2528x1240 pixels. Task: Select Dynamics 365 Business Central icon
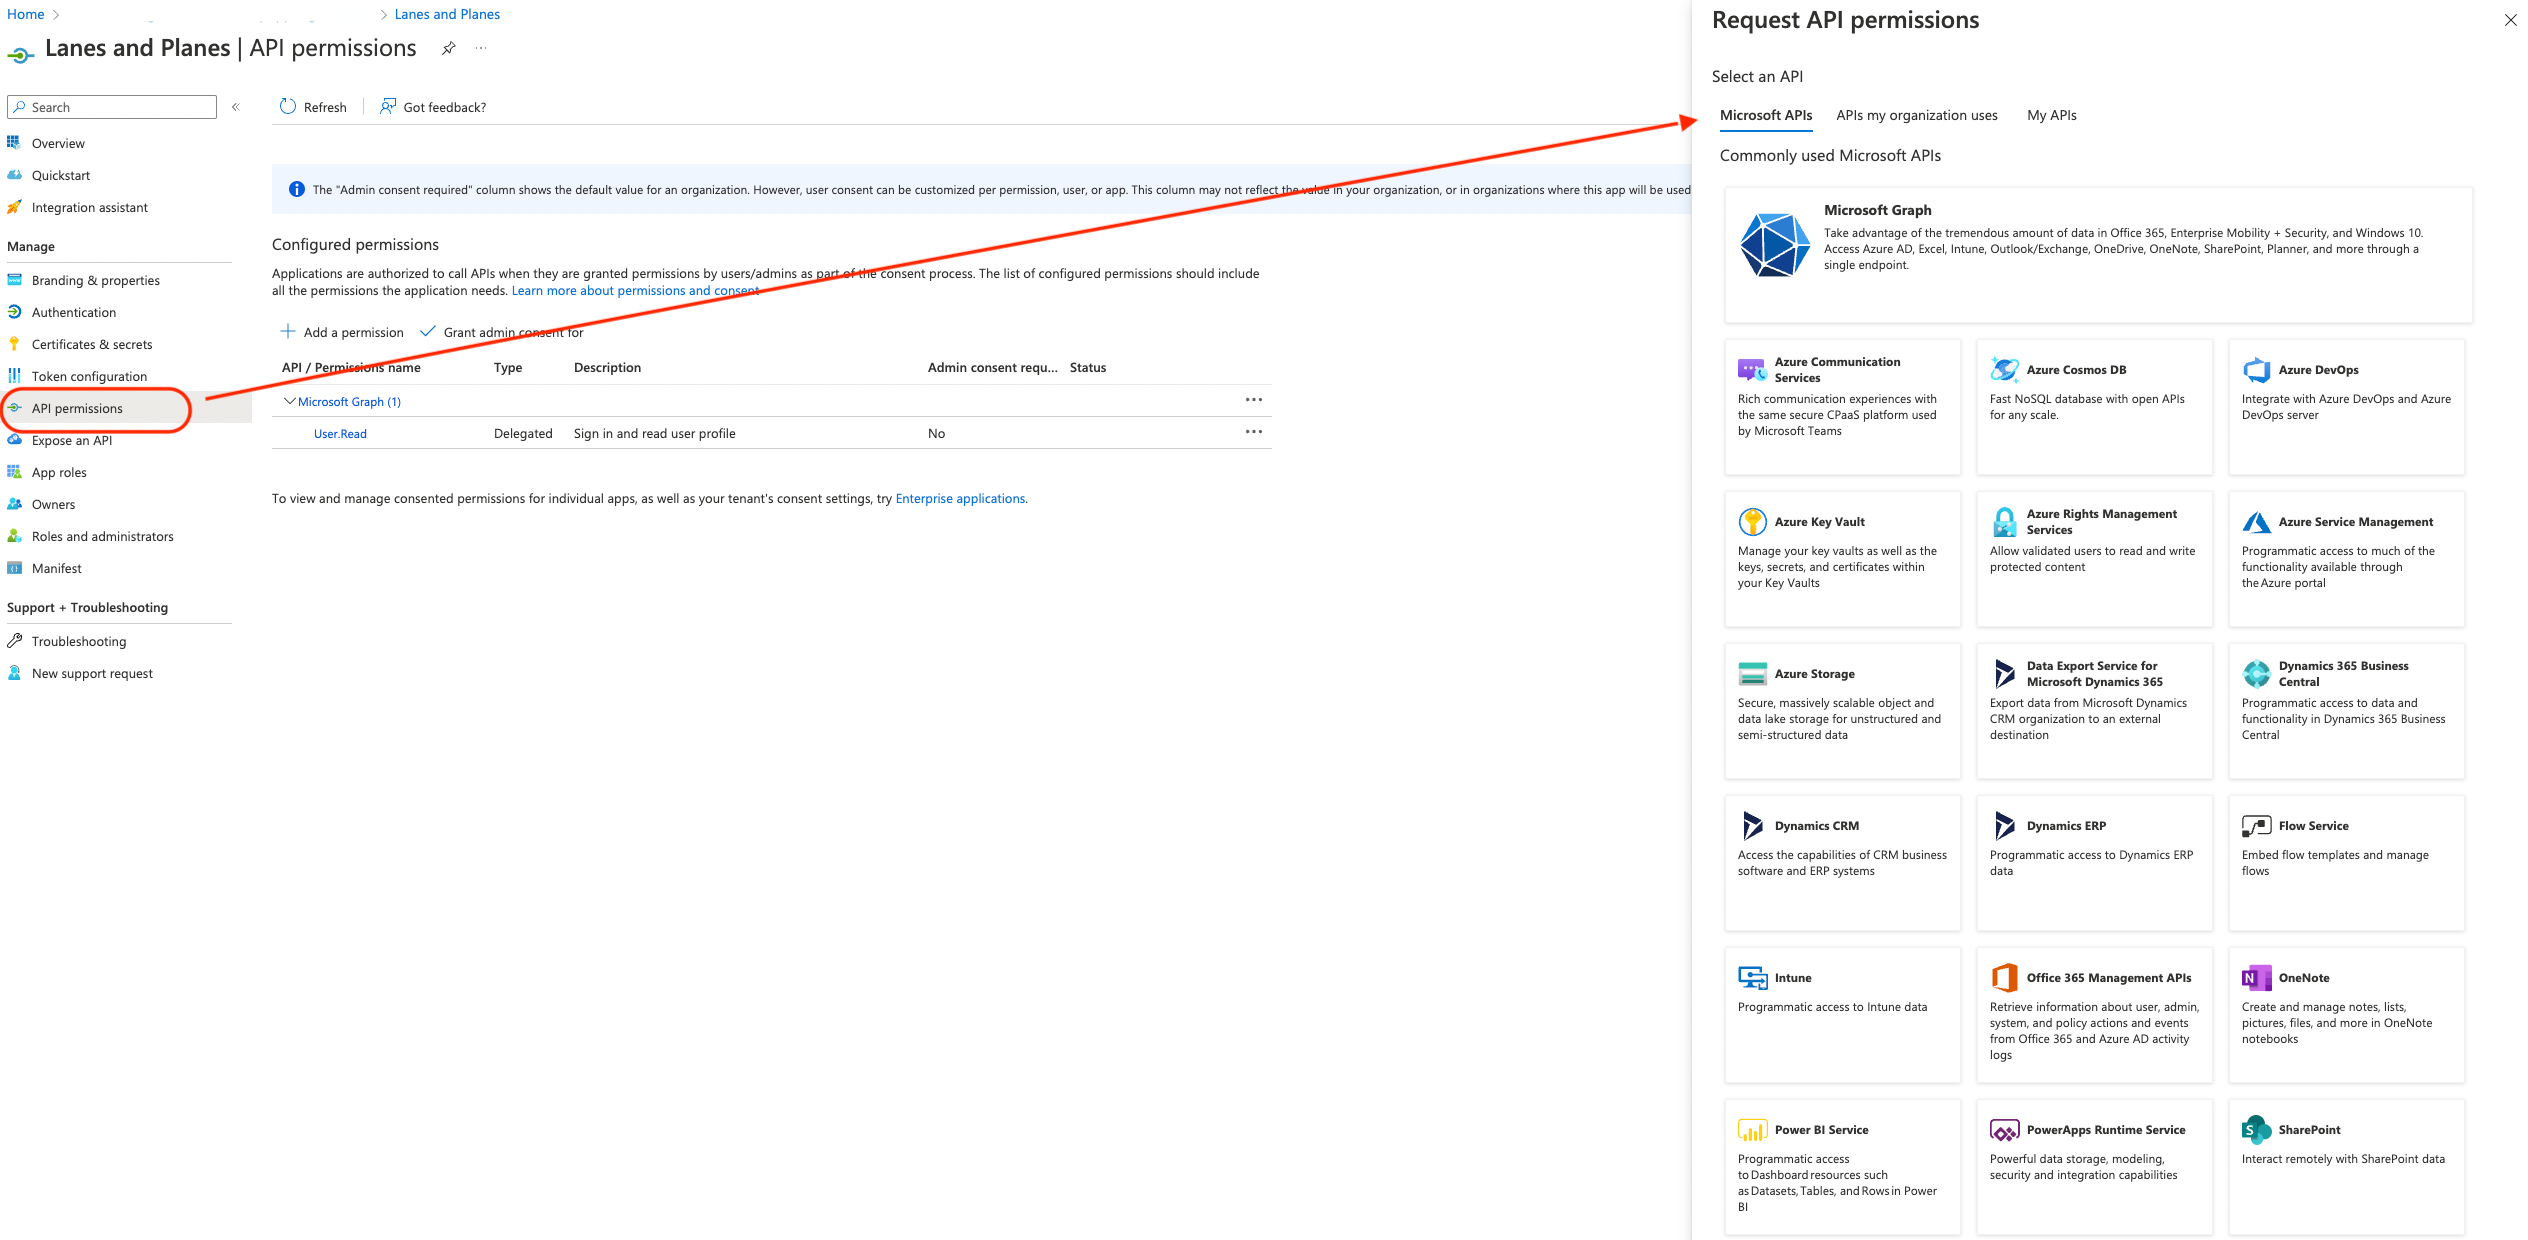click(2256, 674)
